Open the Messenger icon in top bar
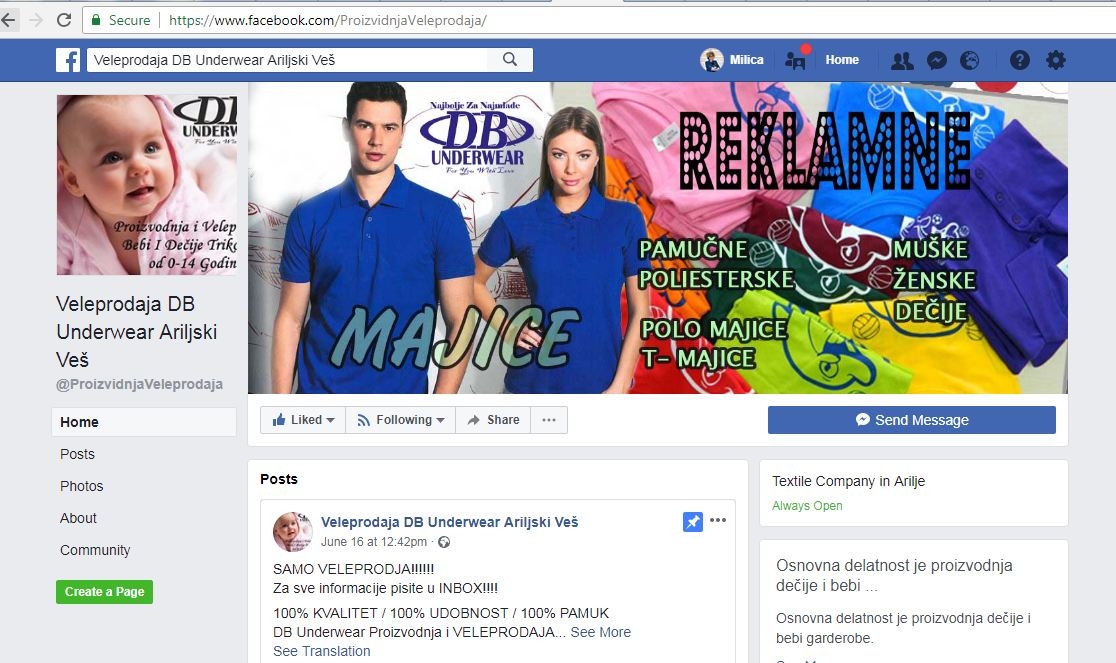This screenshot has width=1116, height=663. click(x=937, y=60)
